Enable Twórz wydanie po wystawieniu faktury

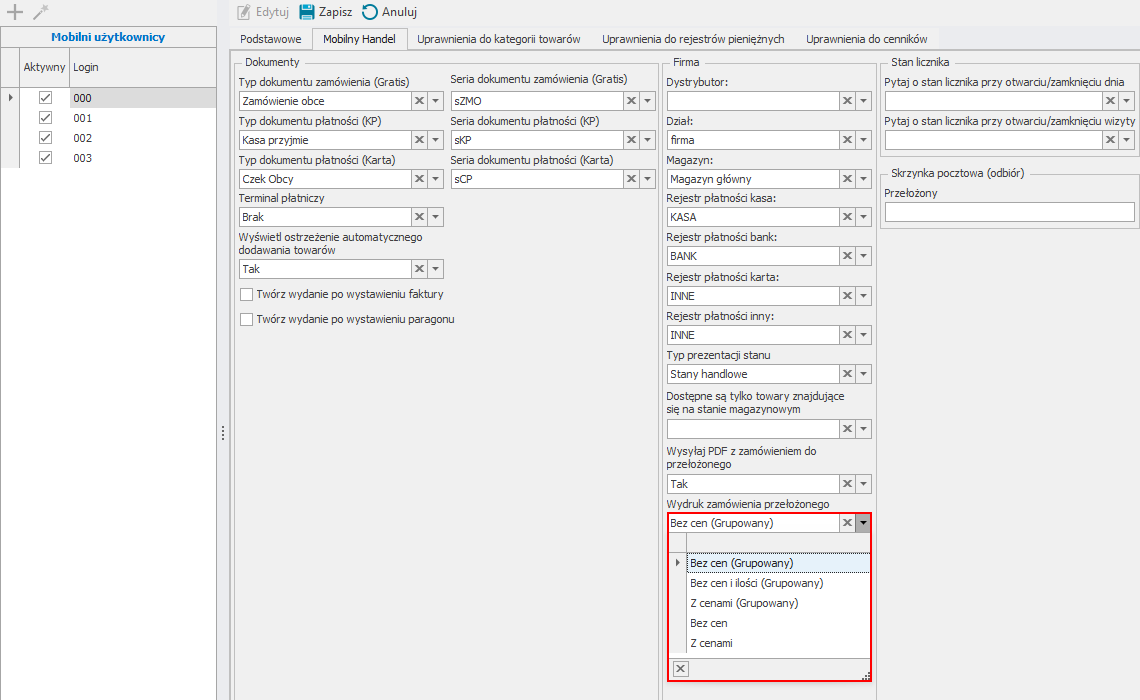pyautogui.click(x=247, y=295)
